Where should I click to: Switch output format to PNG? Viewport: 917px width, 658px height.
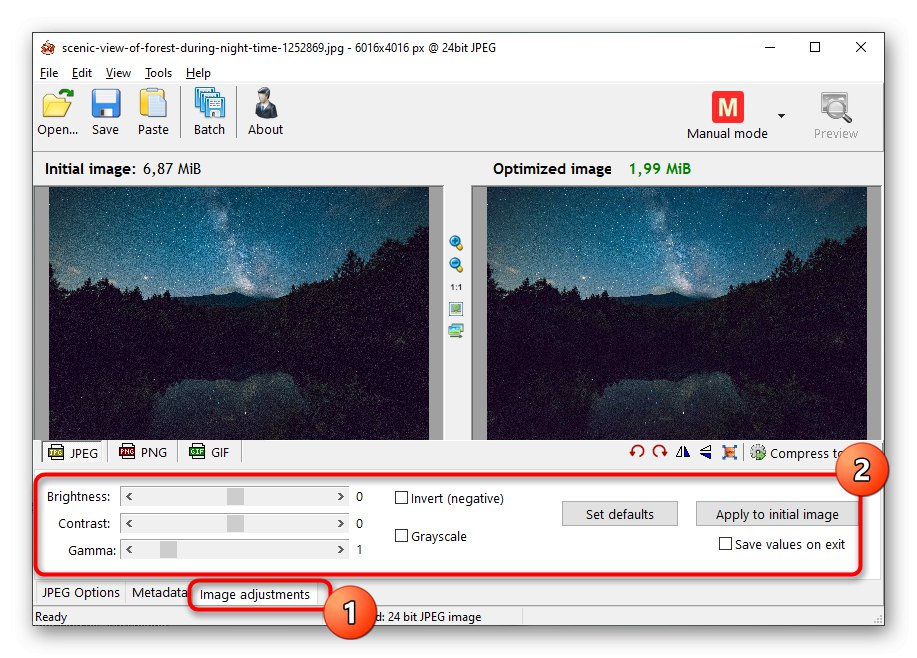tap(143, 452)
